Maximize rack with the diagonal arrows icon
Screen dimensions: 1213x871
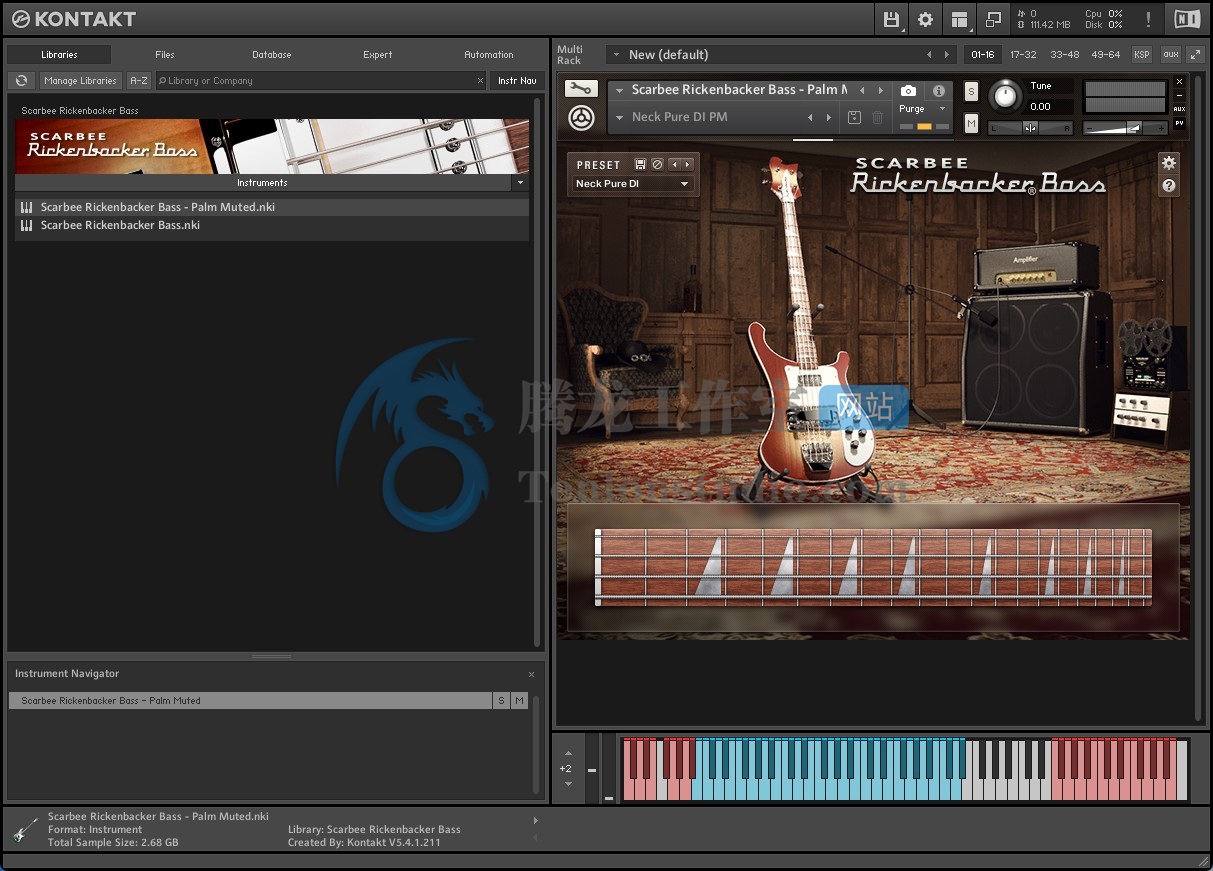click(1195, 55)
